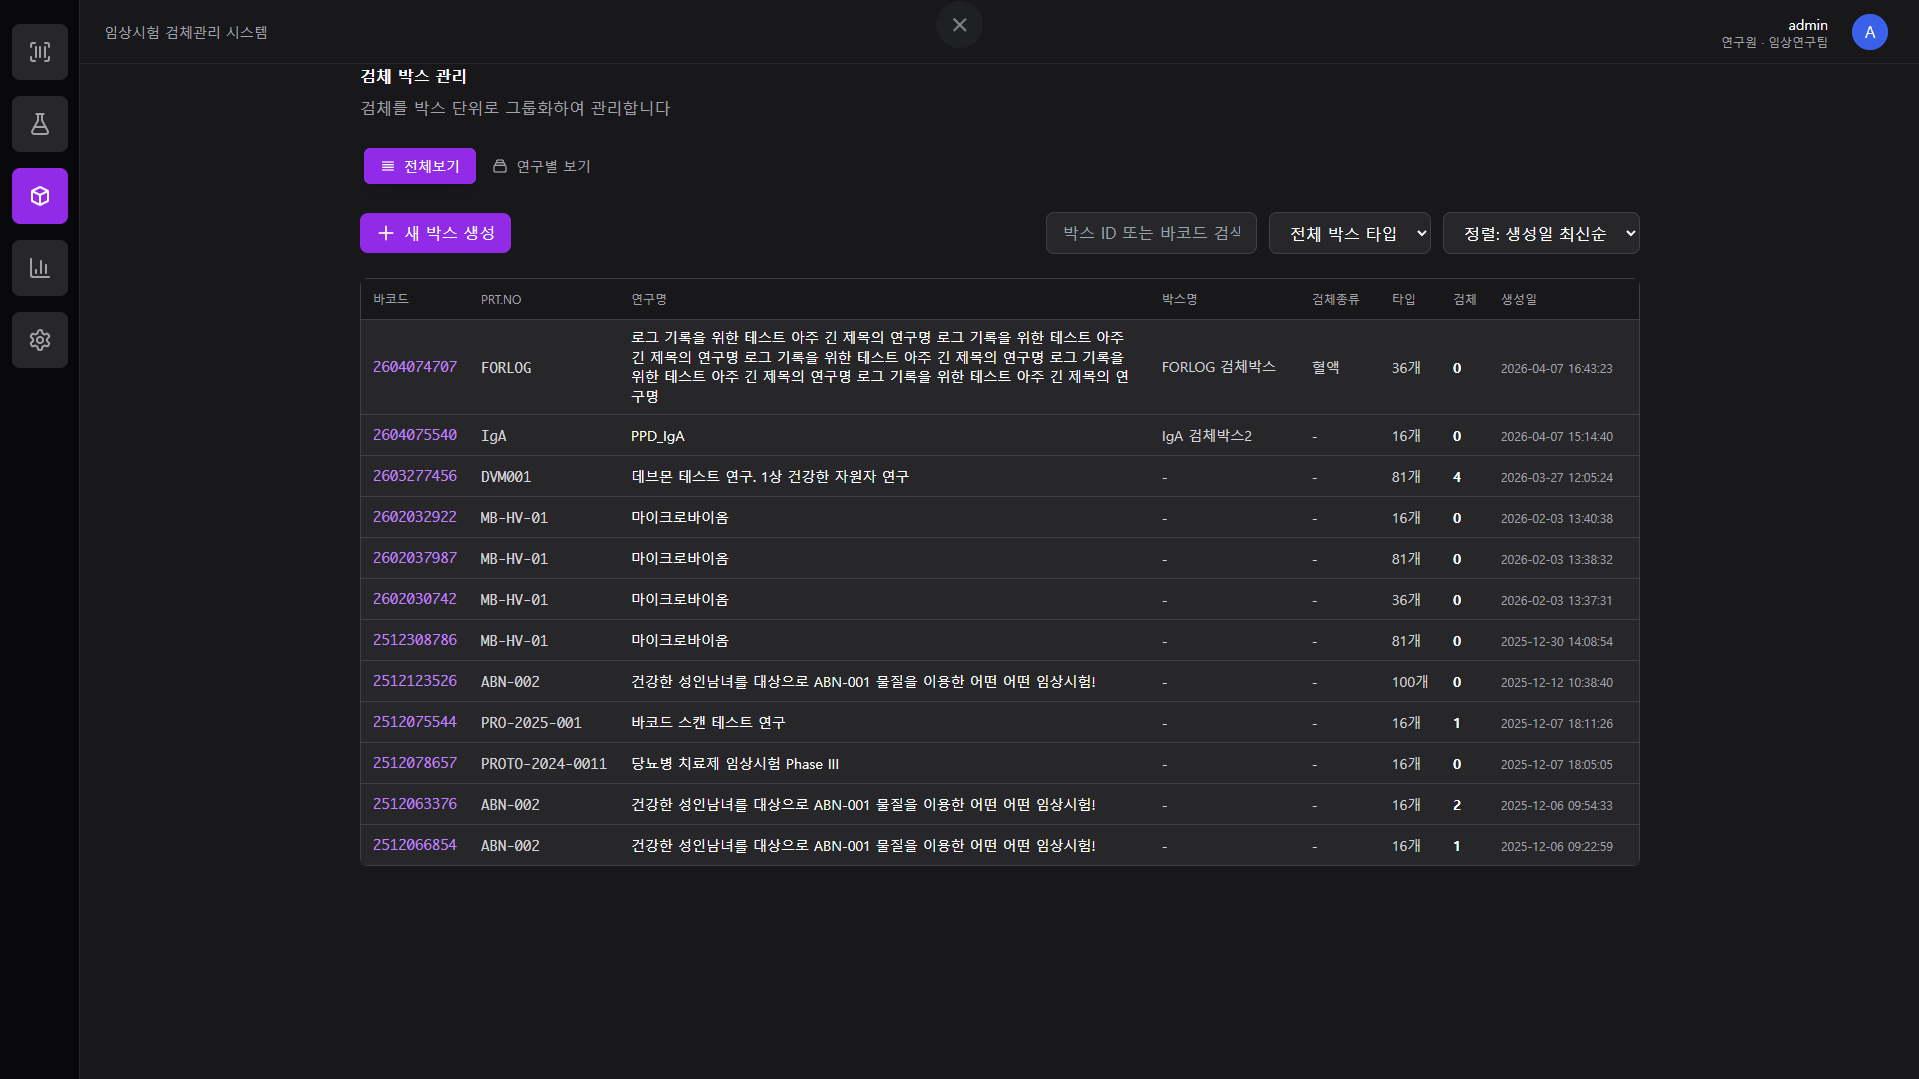Select the lab flask icon in the sidebar
Viewport: 1919px width, 1079px height.
pos(39,124)
